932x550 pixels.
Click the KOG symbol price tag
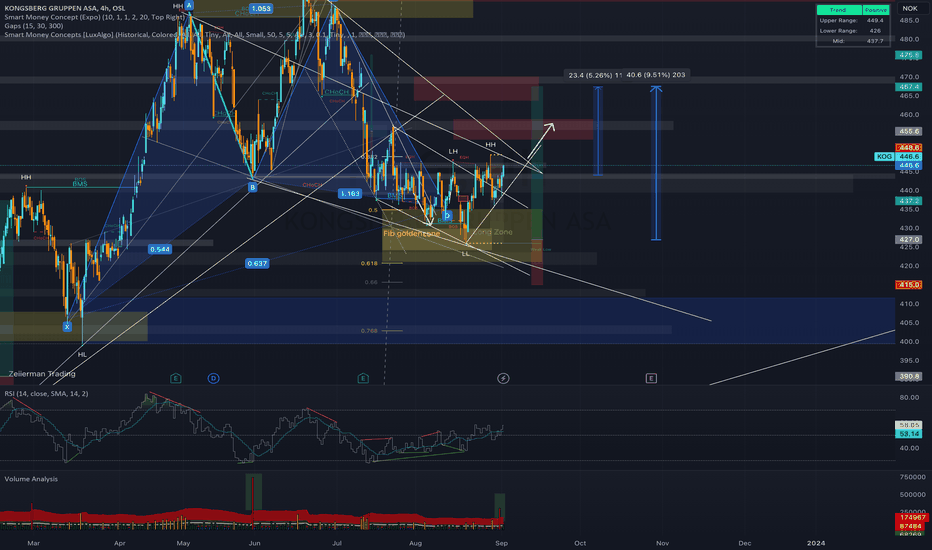[884, 156]
